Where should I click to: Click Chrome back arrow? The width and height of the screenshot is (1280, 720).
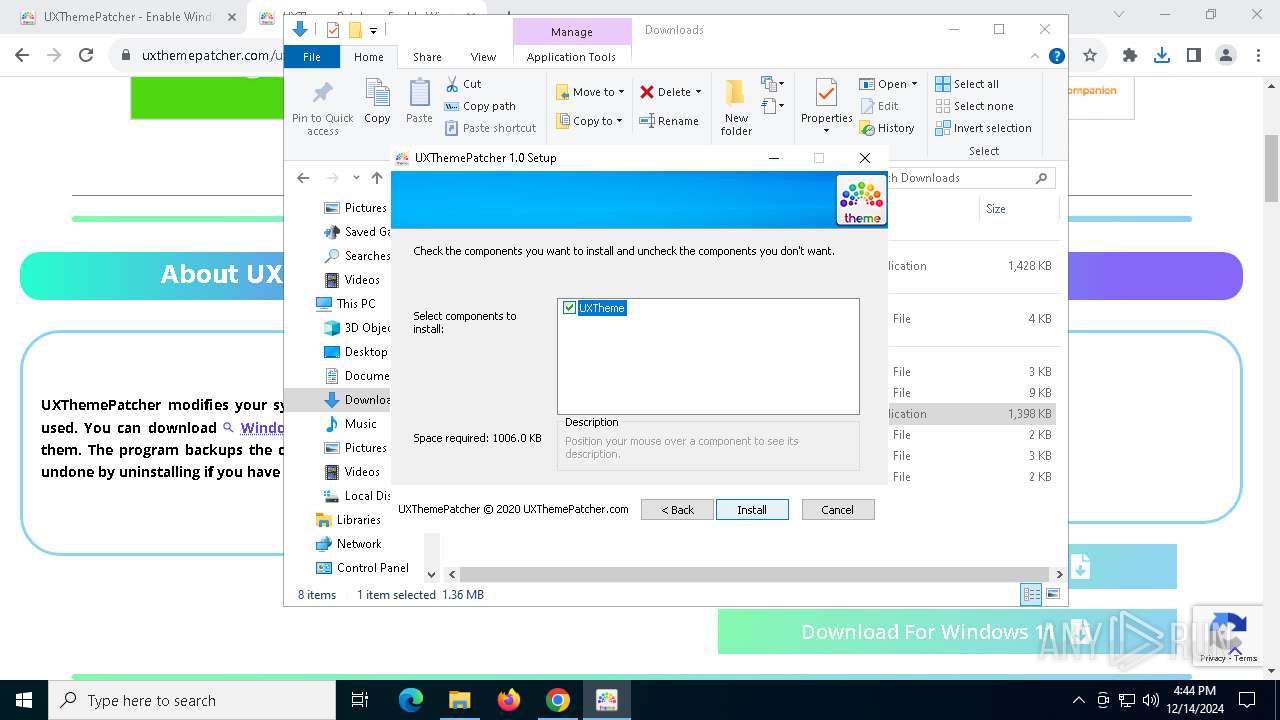tap(22, 56)
